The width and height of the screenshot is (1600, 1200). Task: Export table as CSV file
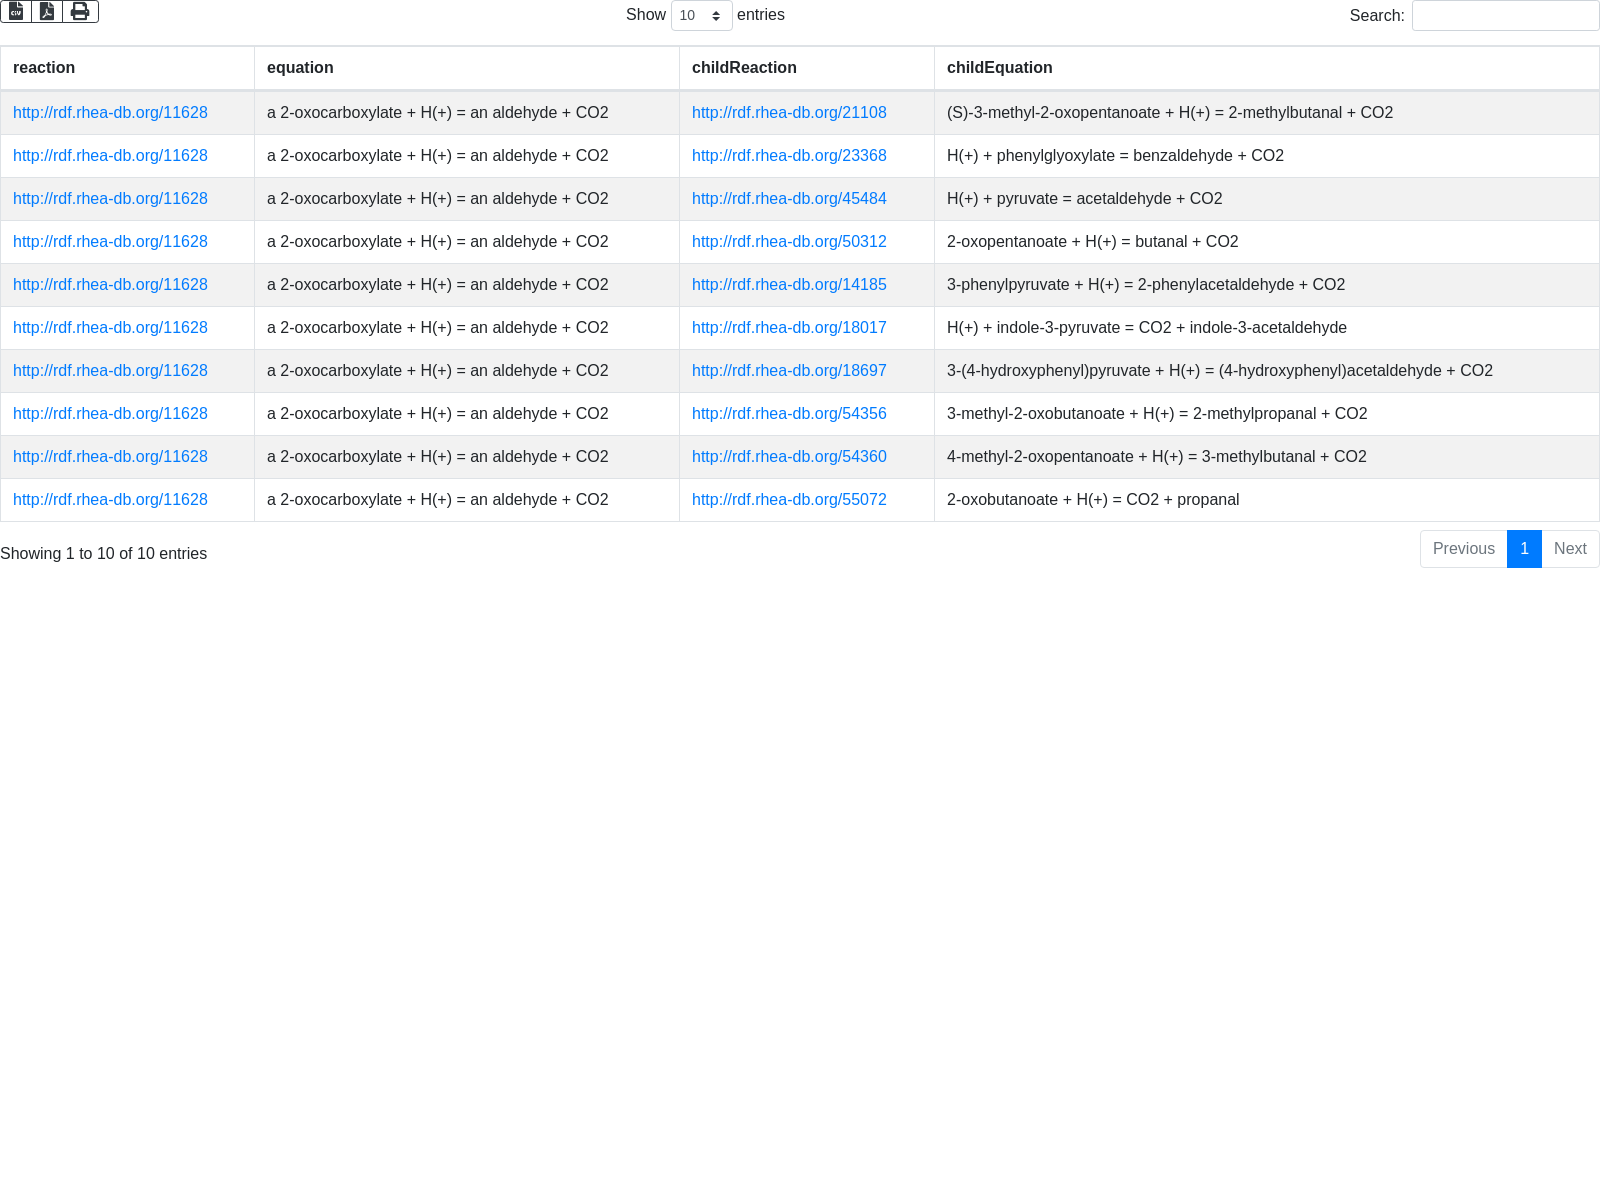point(16,11)
